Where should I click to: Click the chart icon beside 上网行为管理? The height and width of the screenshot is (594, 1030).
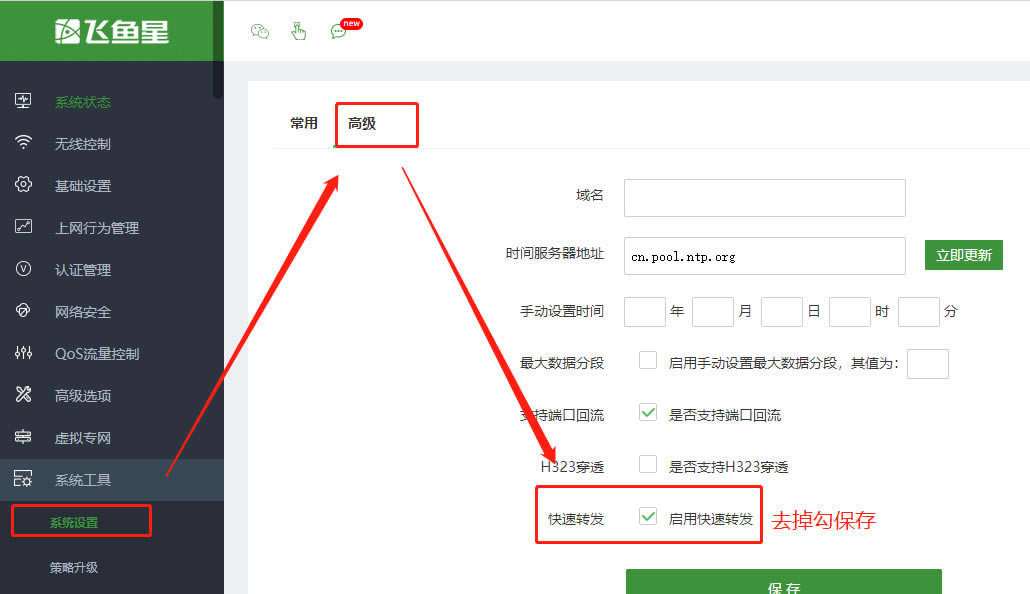click(x=23, y=227)
